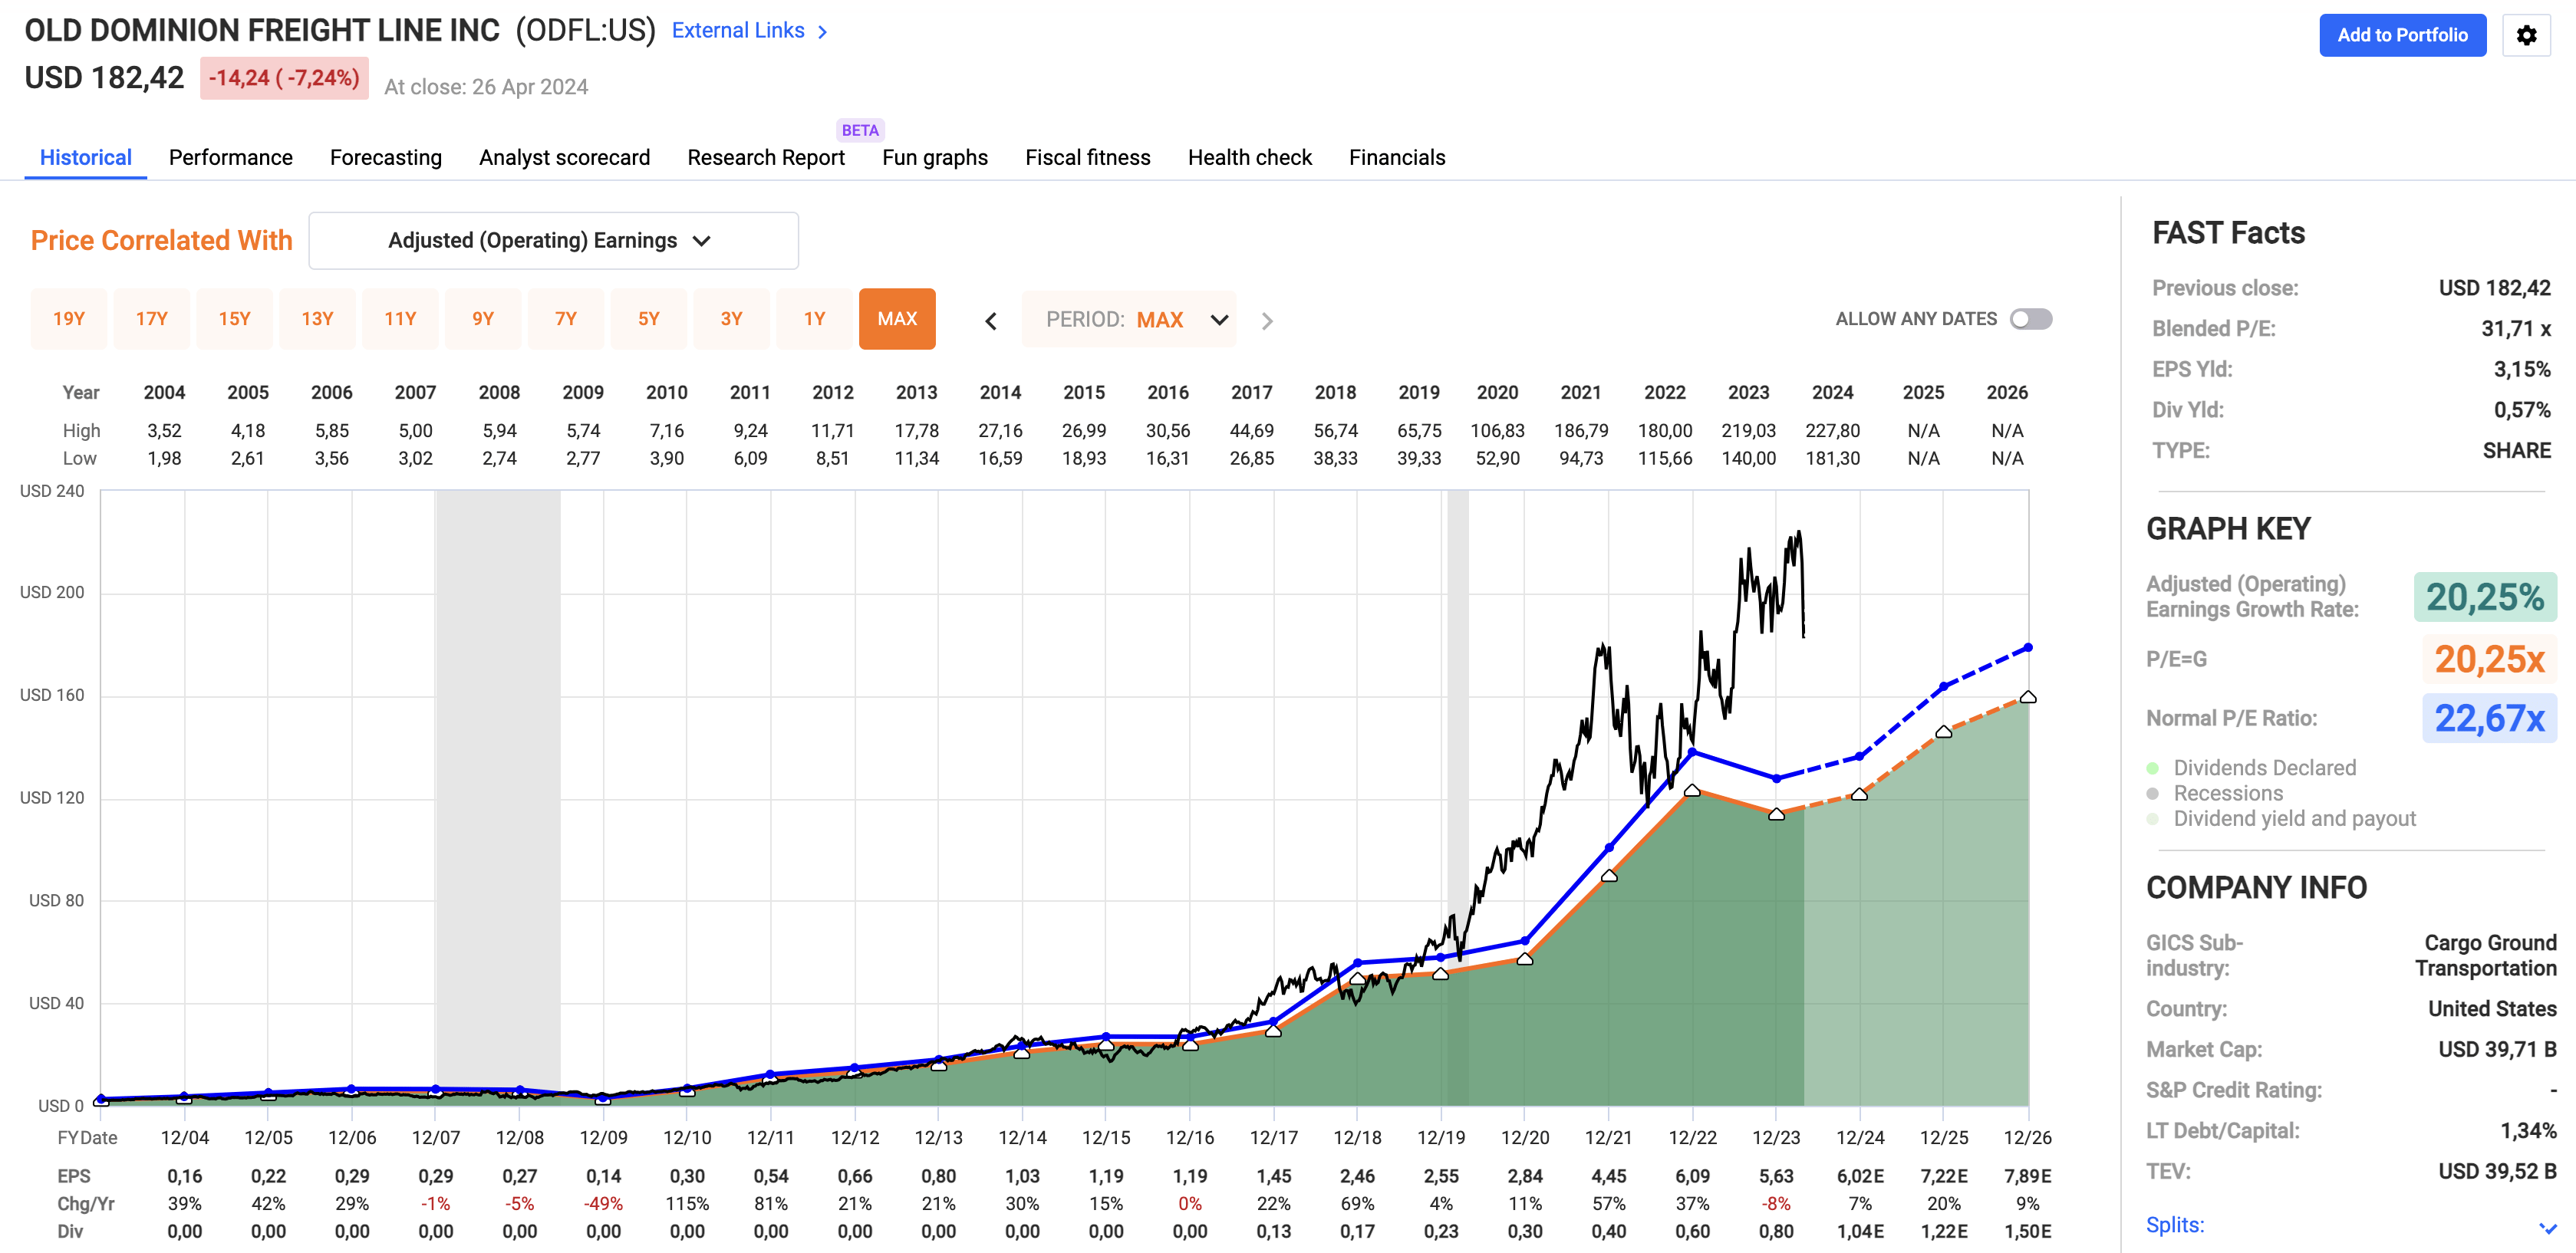This screenshot has height=1253, width=2576.
Task: Click the -14,24 (-7,24%) price change badge
Action: pos(284,78)
